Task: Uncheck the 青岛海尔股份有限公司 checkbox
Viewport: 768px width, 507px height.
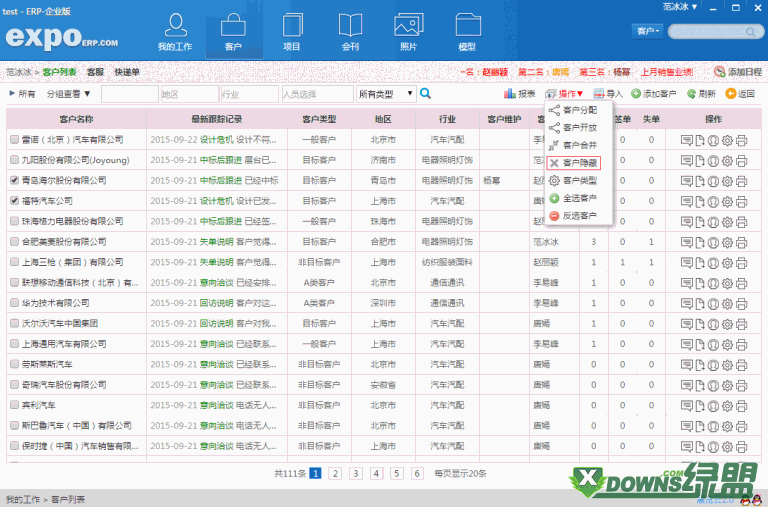Action: click(14, 180)
